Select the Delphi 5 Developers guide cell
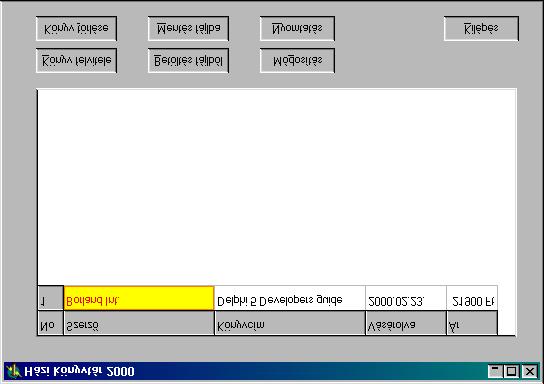 point(290,298)
